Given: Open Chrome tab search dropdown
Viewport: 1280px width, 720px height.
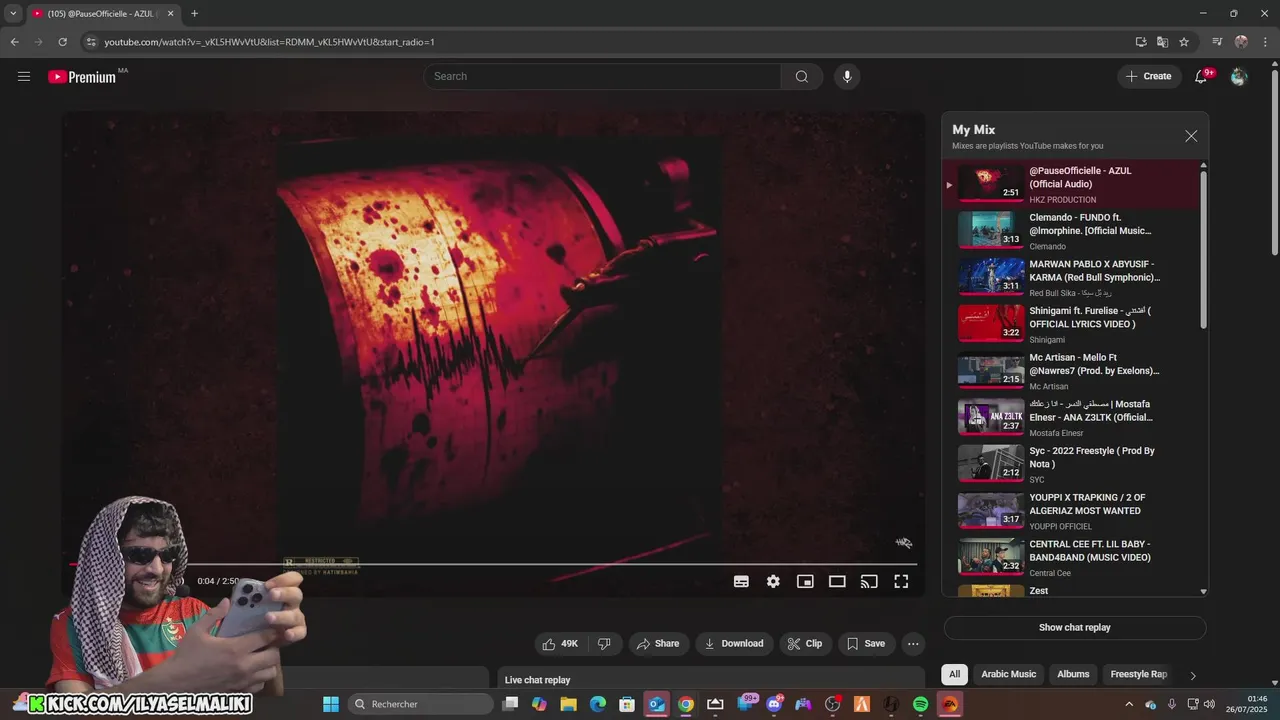Looking at the screenshot, I should (x=13, y=14).
